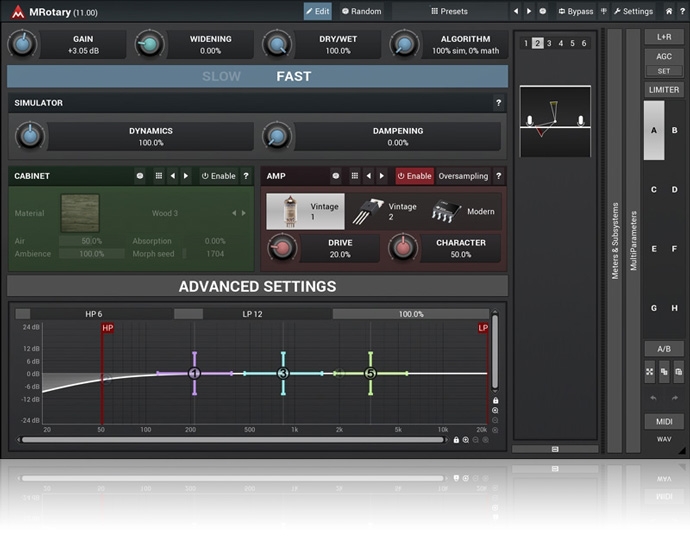Click the Cabinet presets grid icon
690x537 pixels.
tap(158, 176)
